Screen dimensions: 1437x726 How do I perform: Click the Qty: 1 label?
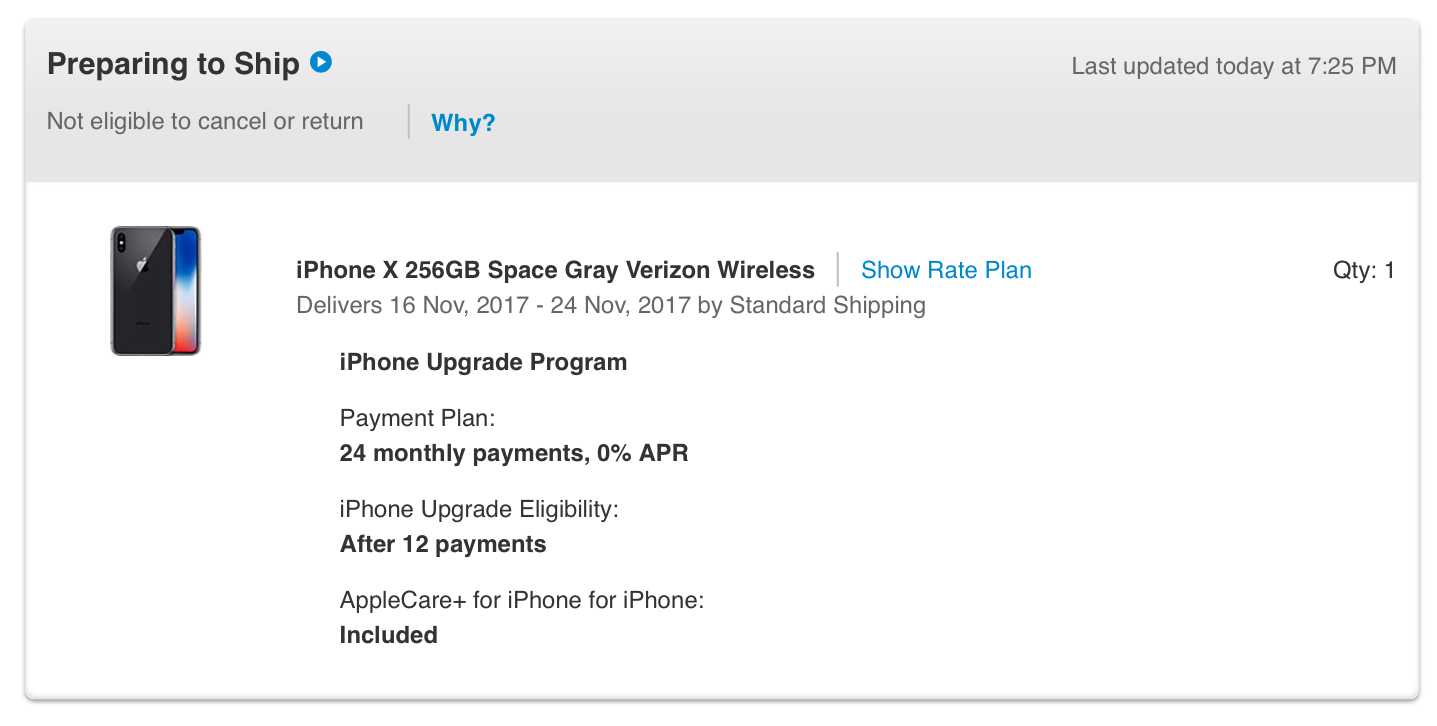click(x=1363, y=270)
